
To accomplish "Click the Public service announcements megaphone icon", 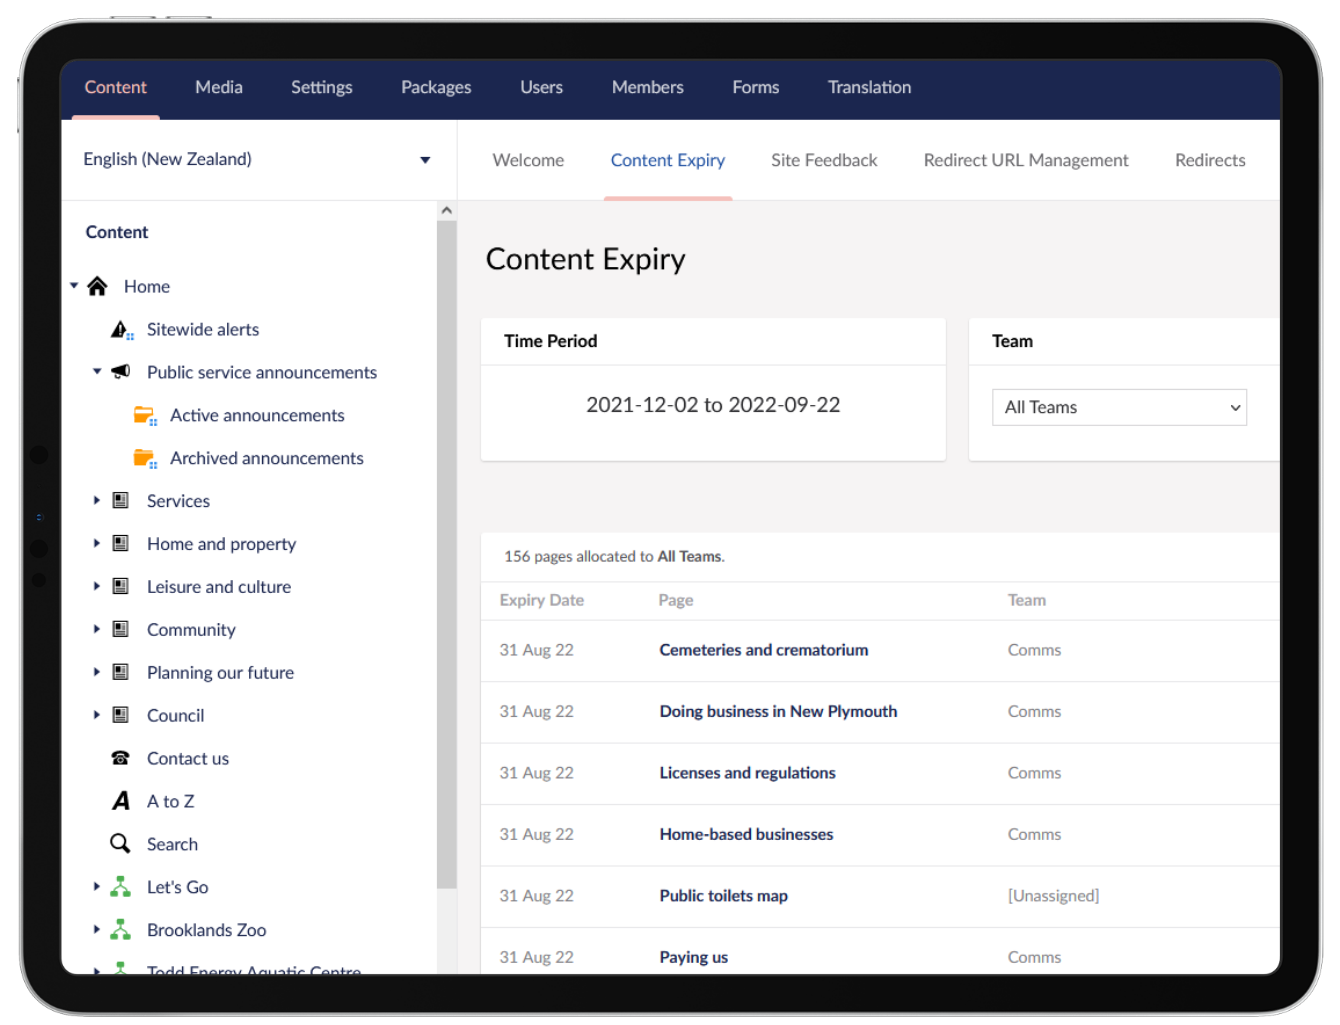I will 120,371.
